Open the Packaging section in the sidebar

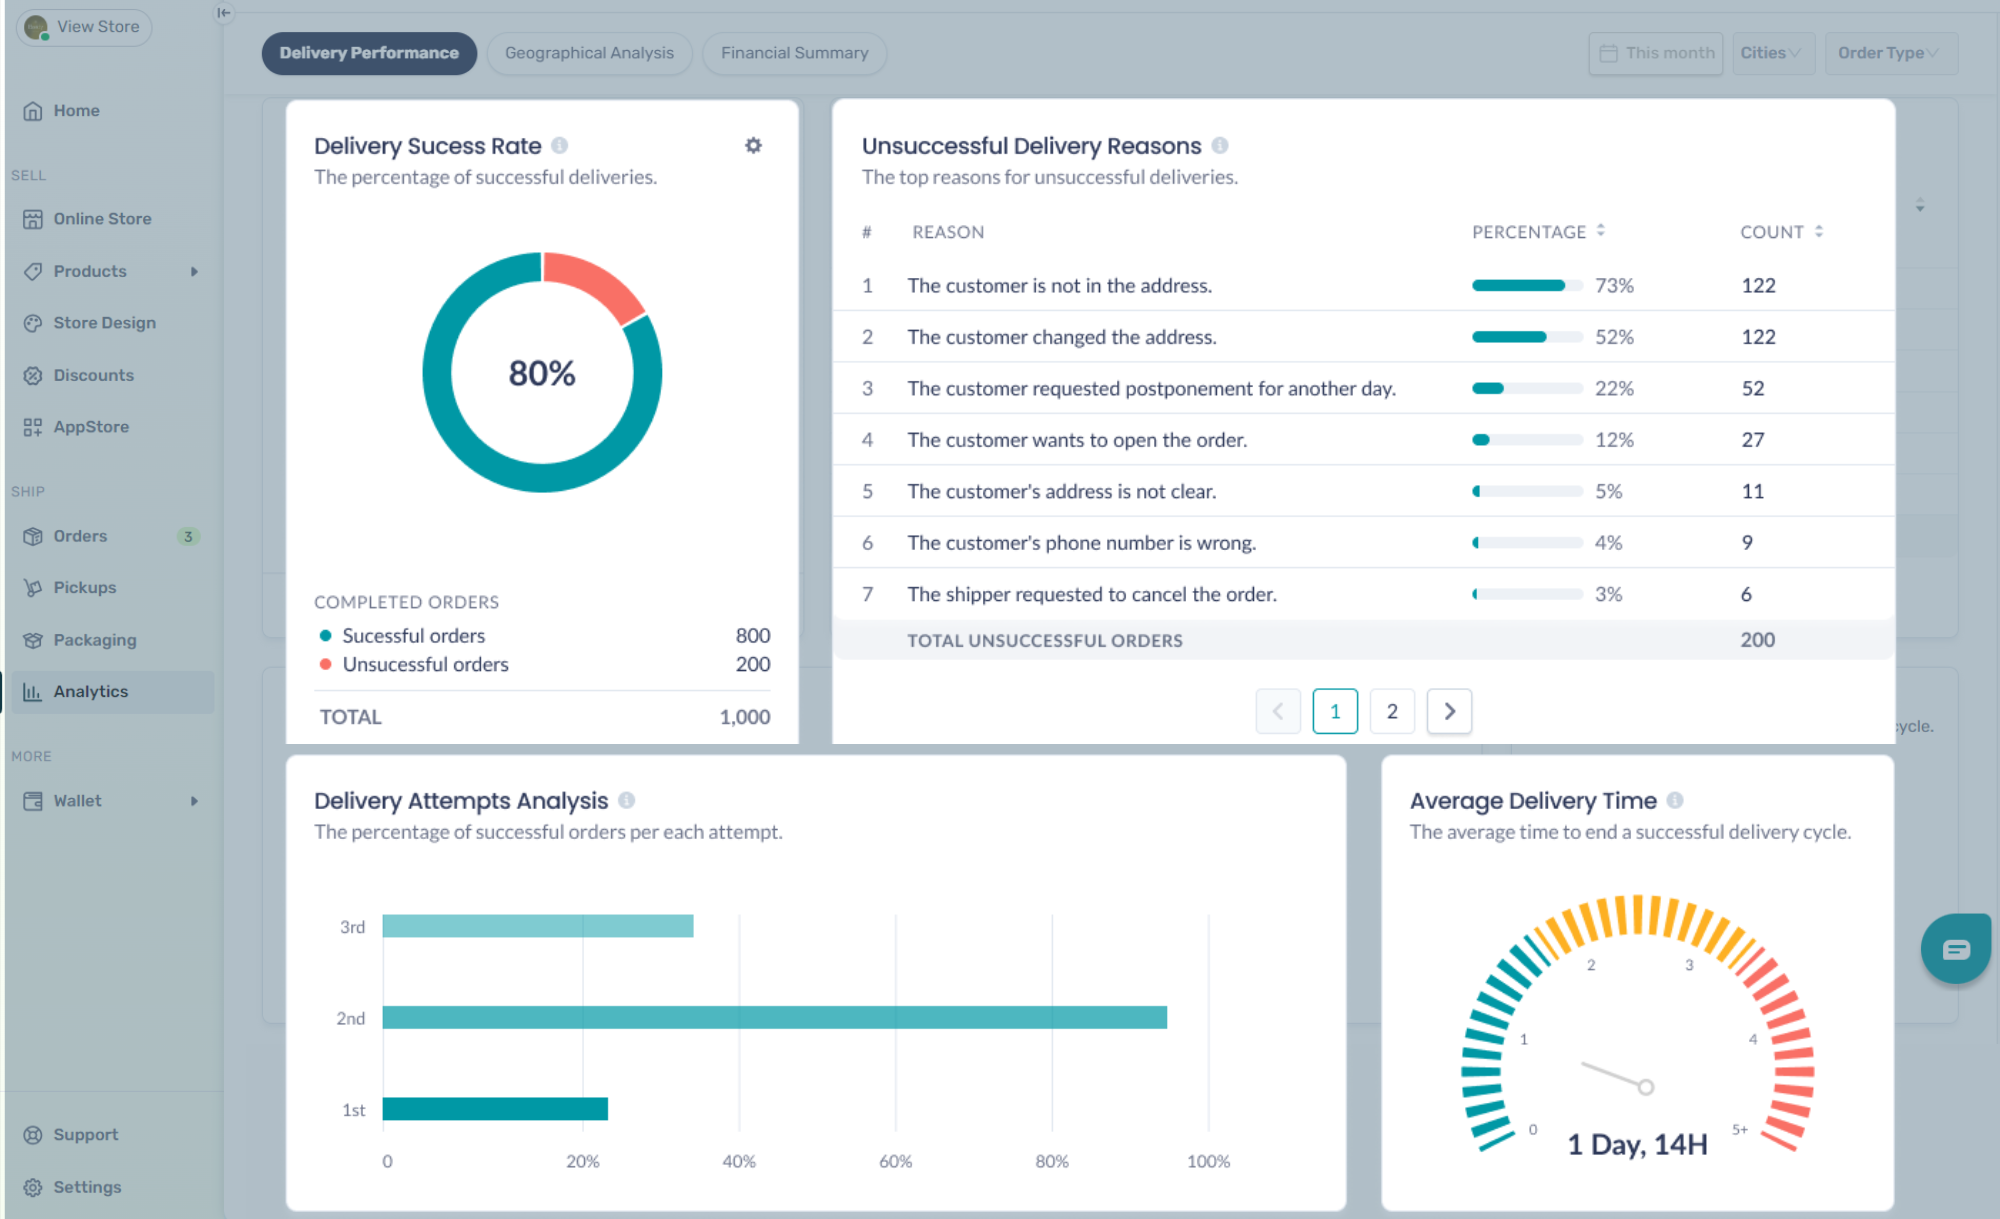tap(95, 640)
